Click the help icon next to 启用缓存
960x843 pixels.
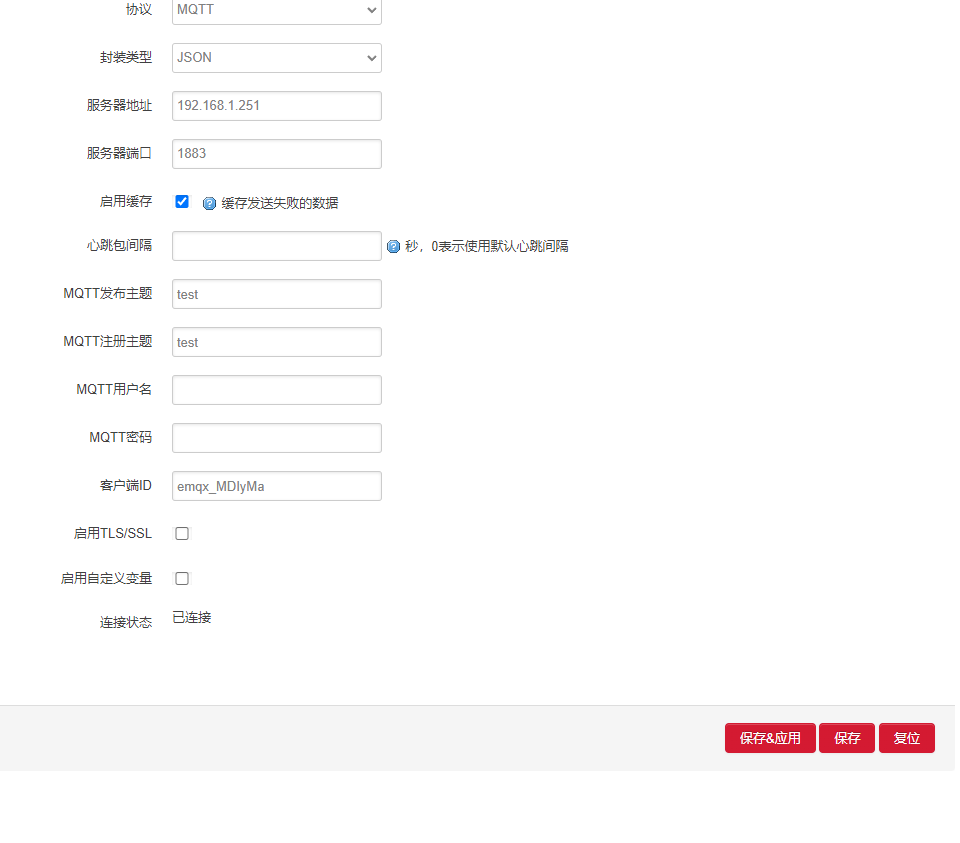tap(209, 202)
